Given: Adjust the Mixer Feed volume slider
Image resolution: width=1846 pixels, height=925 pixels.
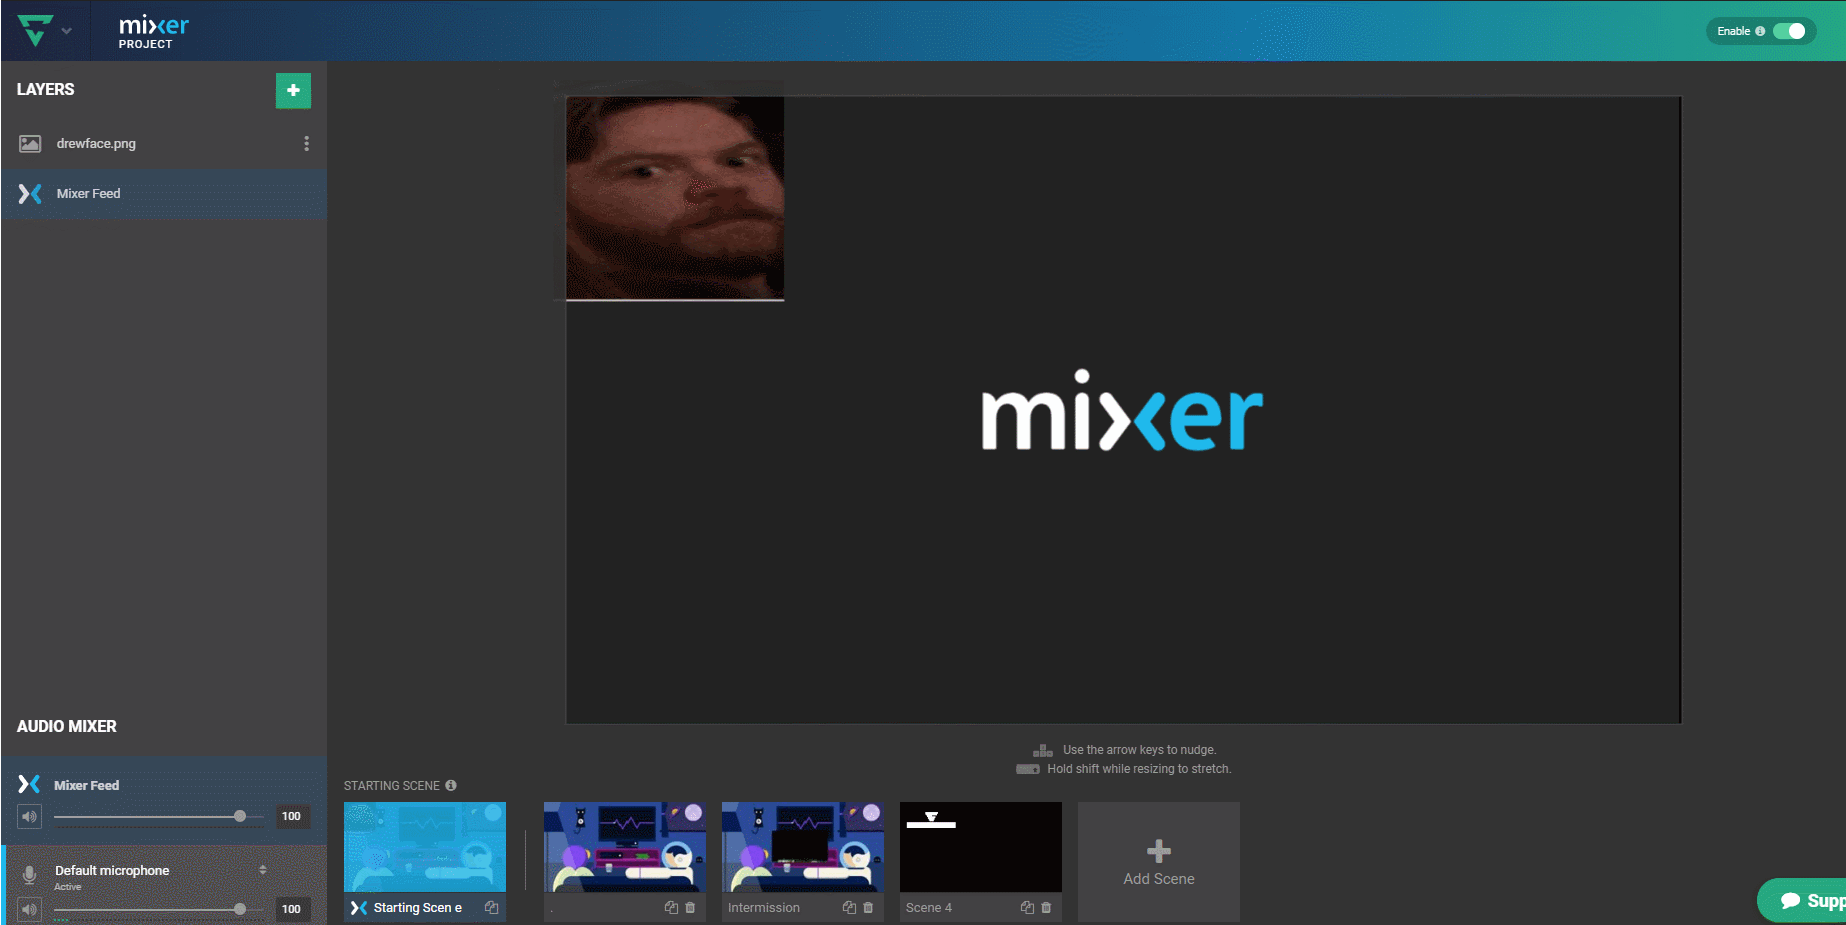Looking at the screenshot, I should point(159,817).
